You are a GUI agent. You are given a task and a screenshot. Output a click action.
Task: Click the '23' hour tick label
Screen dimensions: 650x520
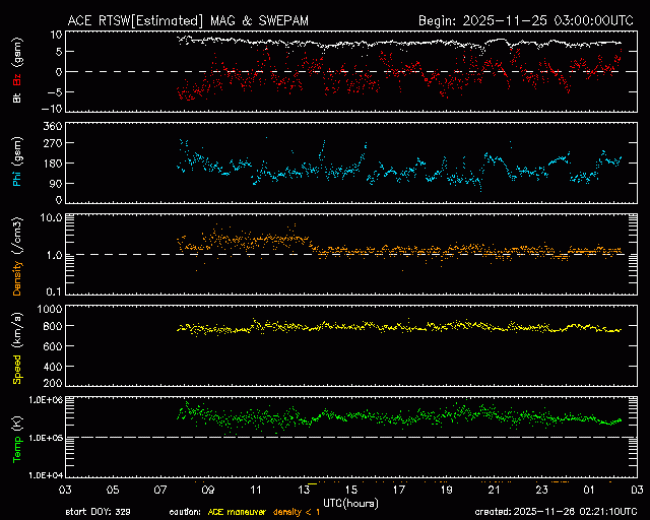tap(542, 490)
